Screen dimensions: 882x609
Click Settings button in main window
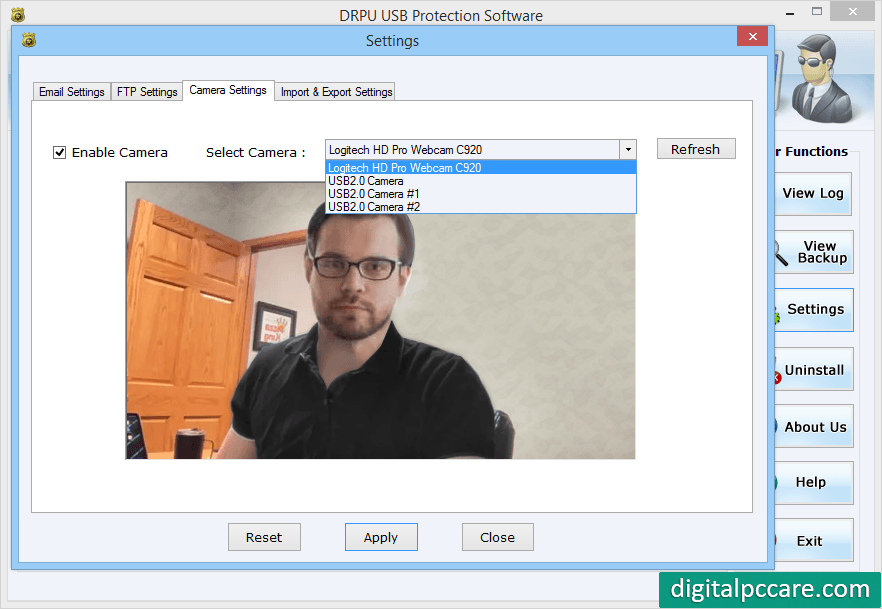tap(814, 310)
